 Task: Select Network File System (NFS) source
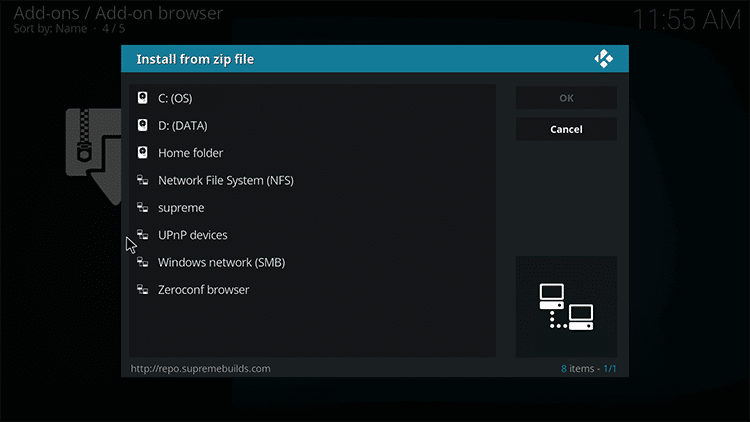point(312,180)
